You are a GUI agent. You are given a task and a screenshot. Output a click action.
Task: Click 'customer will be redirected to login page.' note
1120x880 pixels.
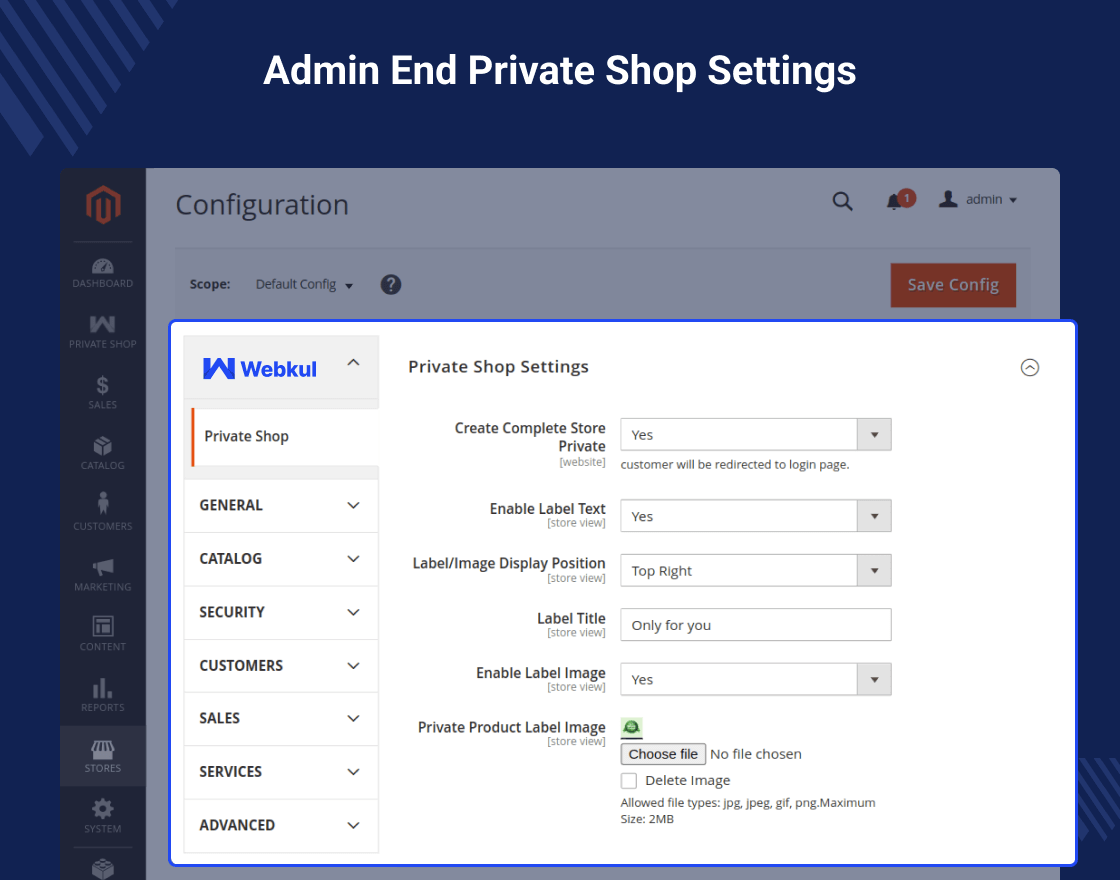(x=735, y=464)
